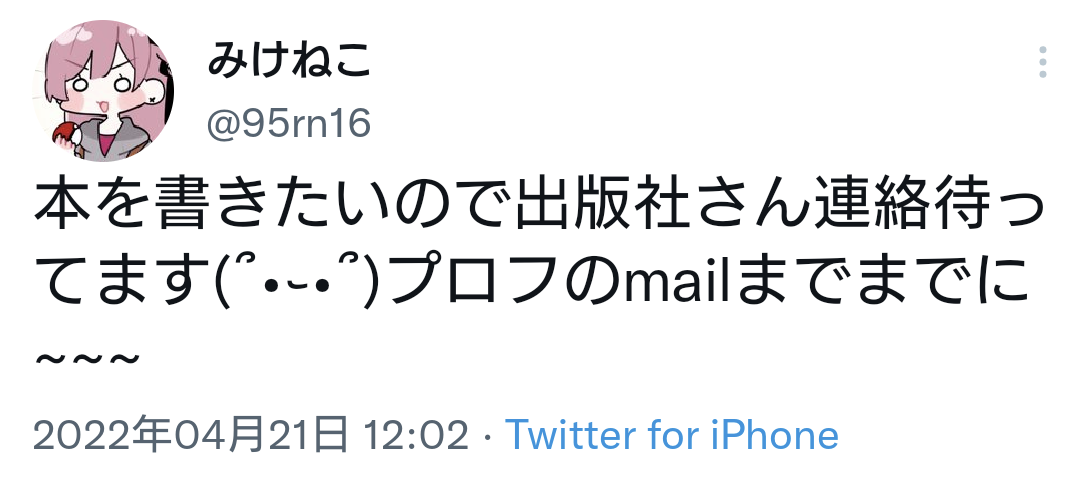The height and width of the screenshot is (479, 1083).
Task: Click the middle dot before Twitter for iPhone
Action: [488, 436]
